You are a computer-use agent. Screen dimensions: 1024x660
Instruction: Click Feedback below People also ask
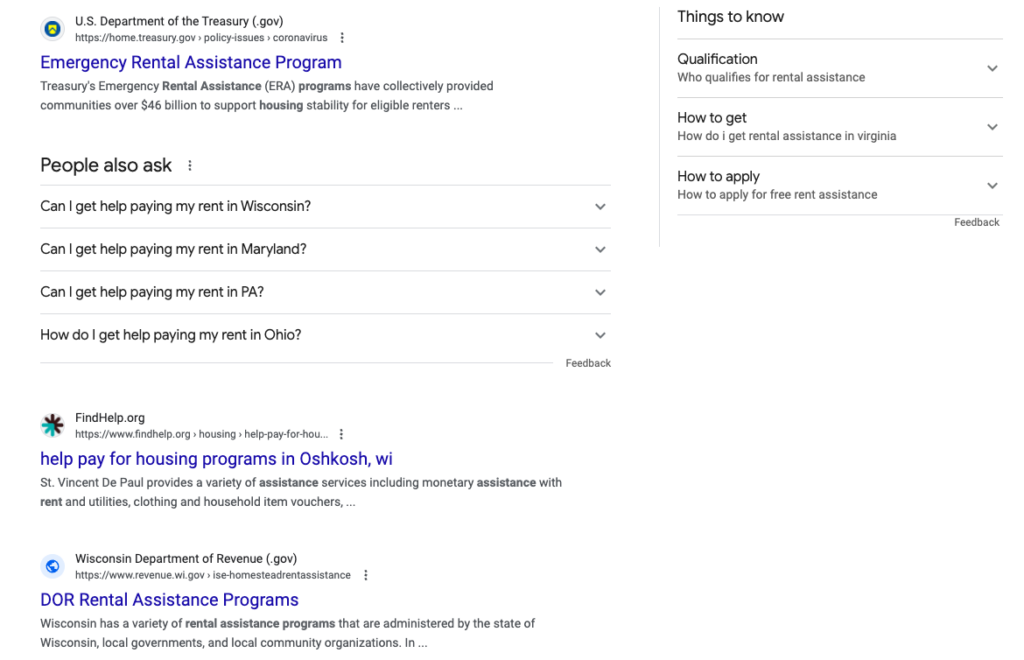coord(588,363)
